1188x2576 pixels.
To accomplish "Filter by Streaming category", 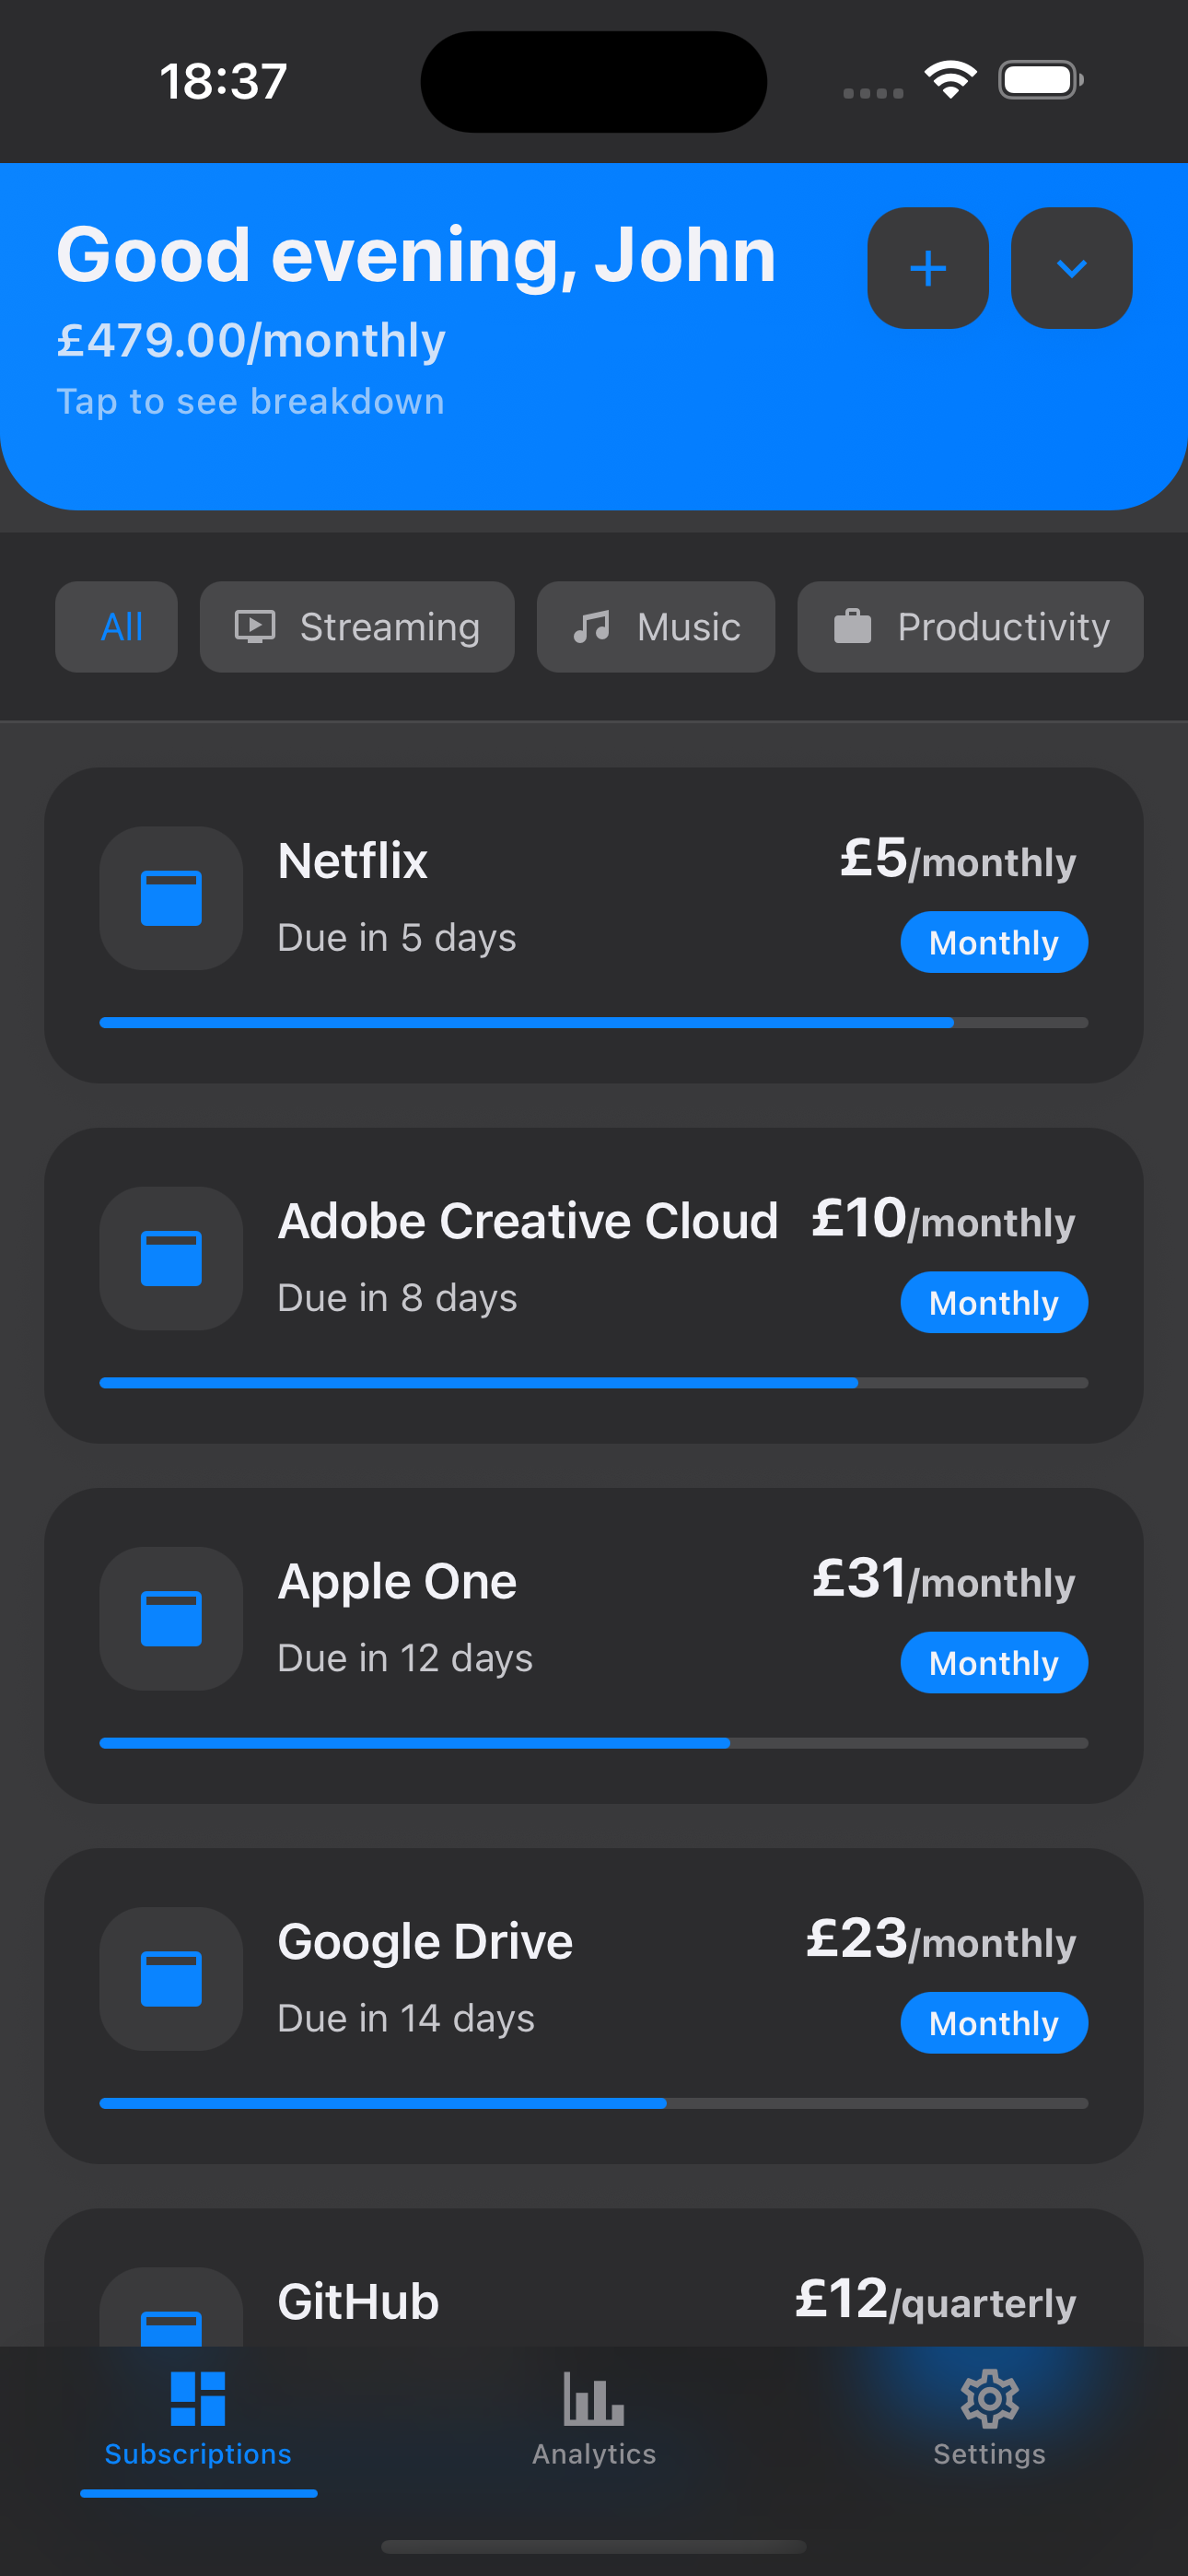I will (x=357, y=627).
